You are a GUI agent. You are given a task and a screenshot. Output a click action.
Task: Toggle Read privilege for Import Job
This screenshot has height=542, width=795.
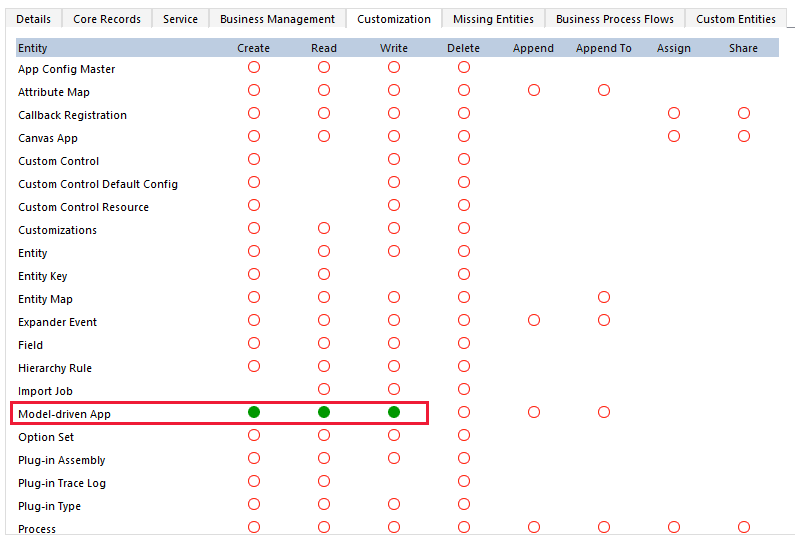tap(324, 389)
